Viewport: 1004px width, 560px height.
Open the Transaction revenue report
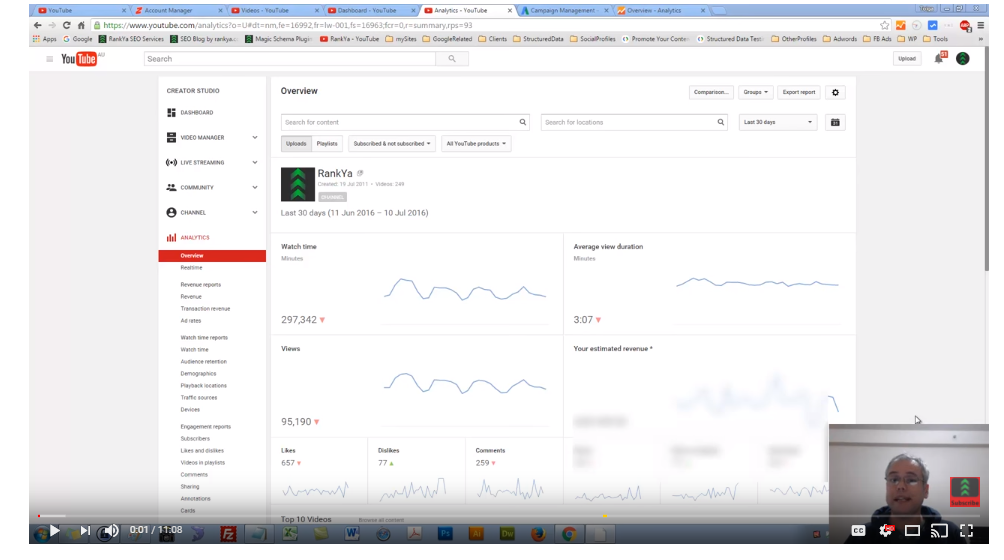206,308
